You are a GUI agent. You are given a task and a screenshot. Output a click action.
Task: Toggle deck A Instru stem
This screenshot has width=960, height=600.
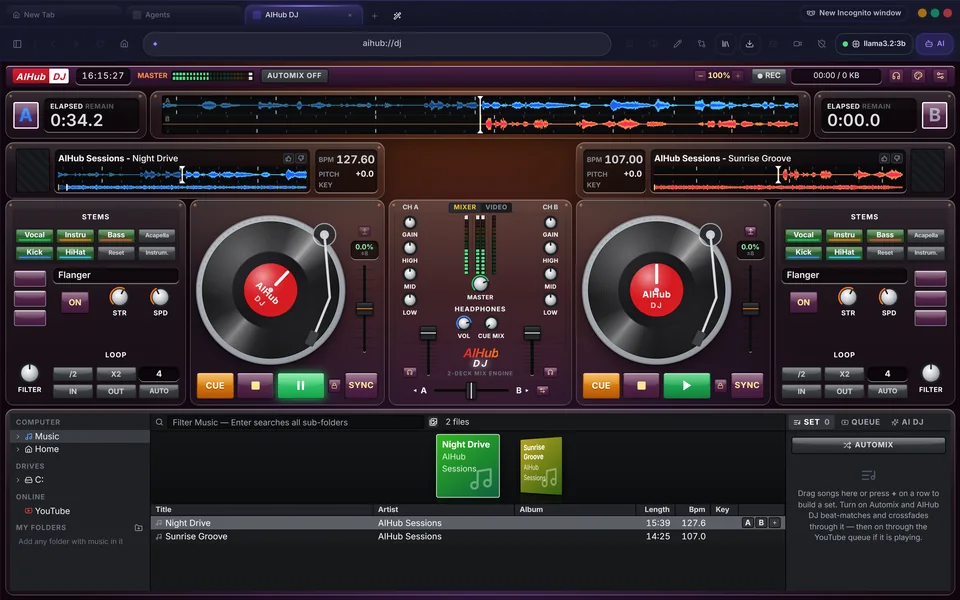[75, 235]
